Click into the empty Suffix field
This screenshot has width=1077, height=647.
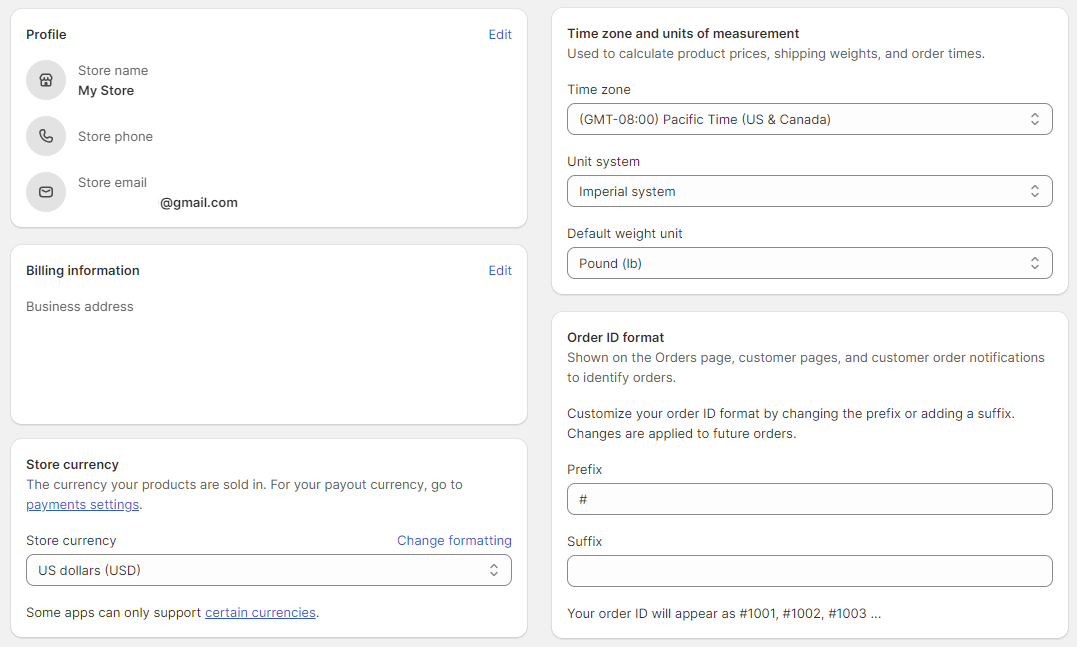click(x=808, y=571)
